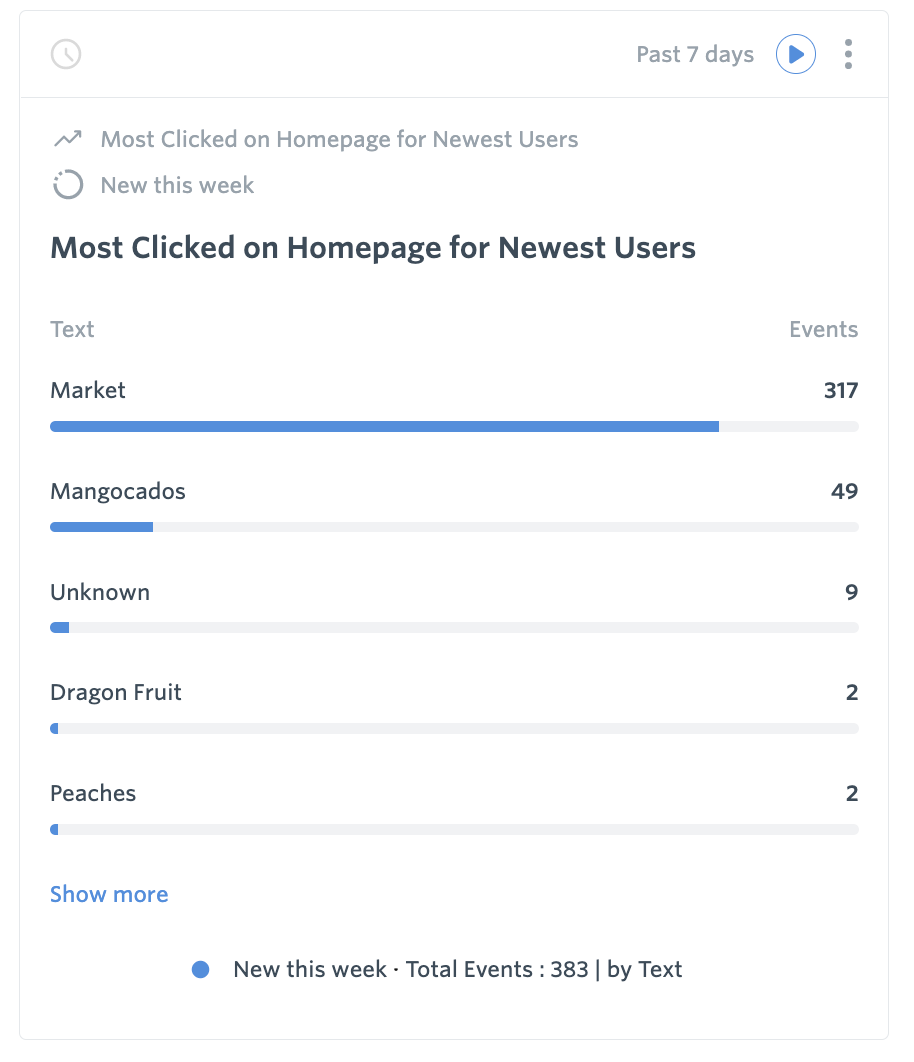
Task: Click the event count 317 for Market
Action: click(x=843, y=391)
